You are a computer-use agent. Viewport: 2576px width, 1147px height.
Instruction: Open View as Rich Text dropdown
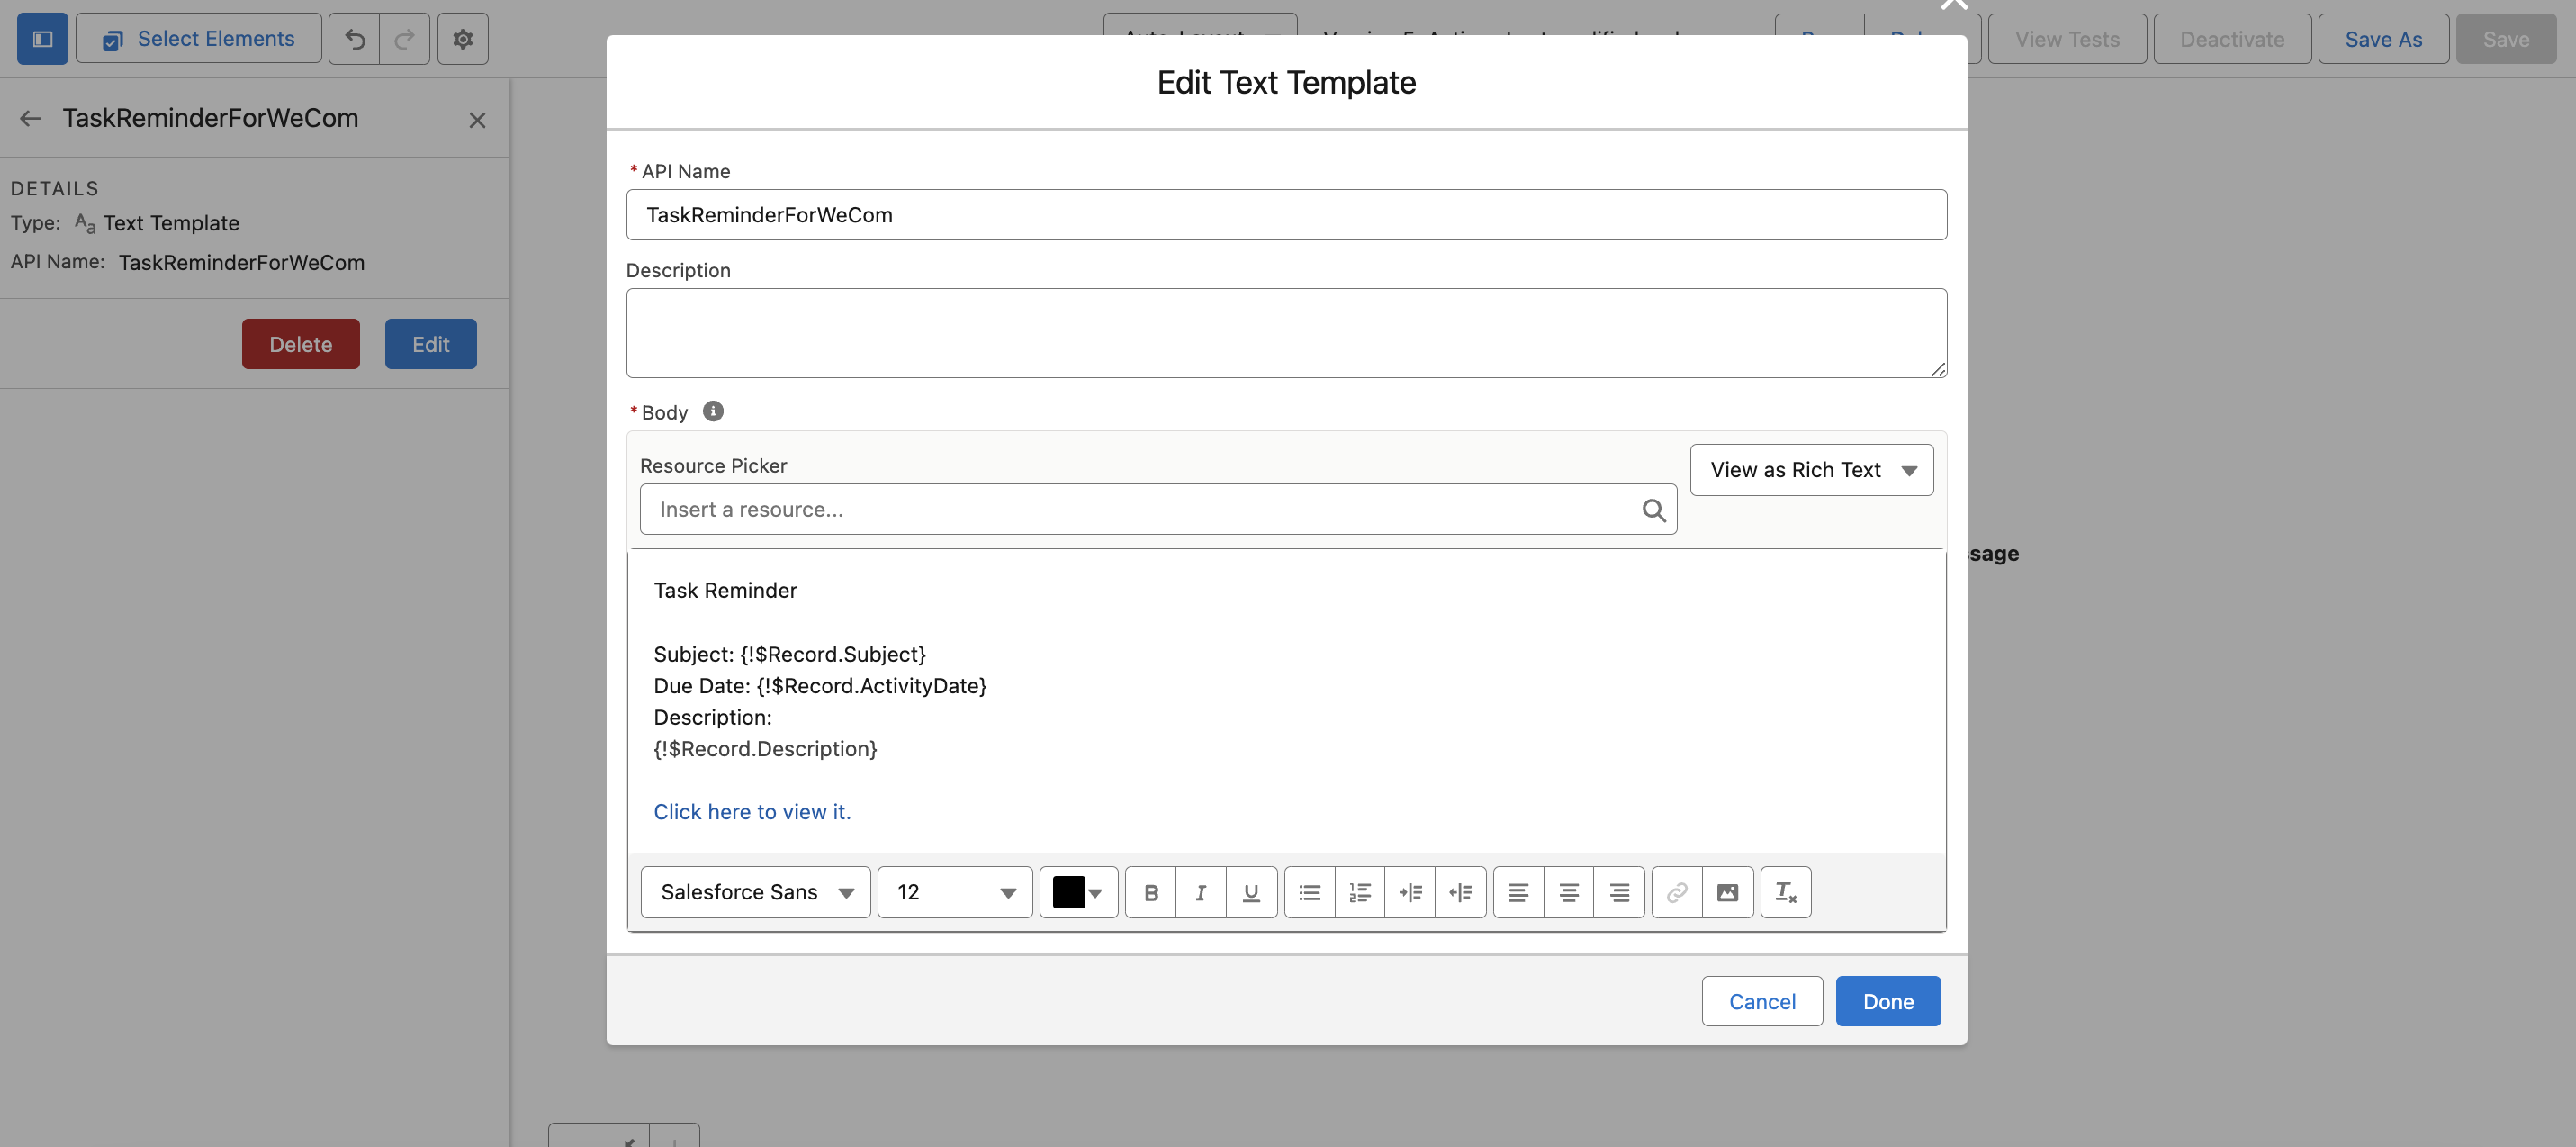(x=1811, y=470)
